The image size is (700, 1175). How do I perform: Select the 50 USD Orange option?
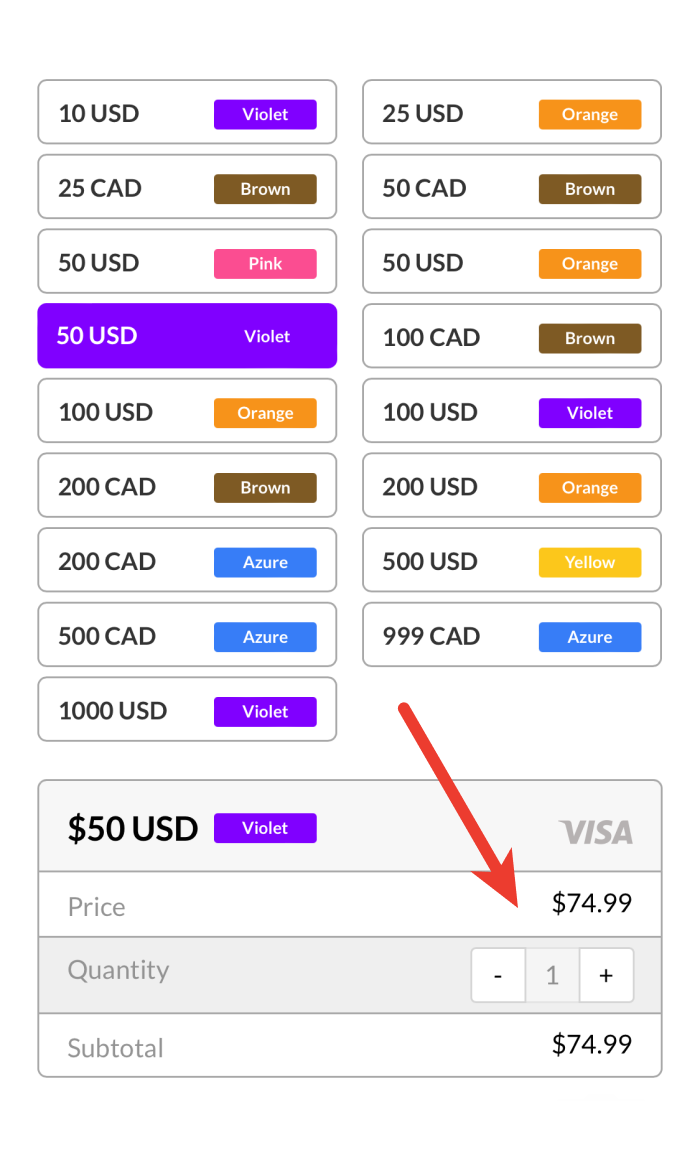[x=511, y=263]
